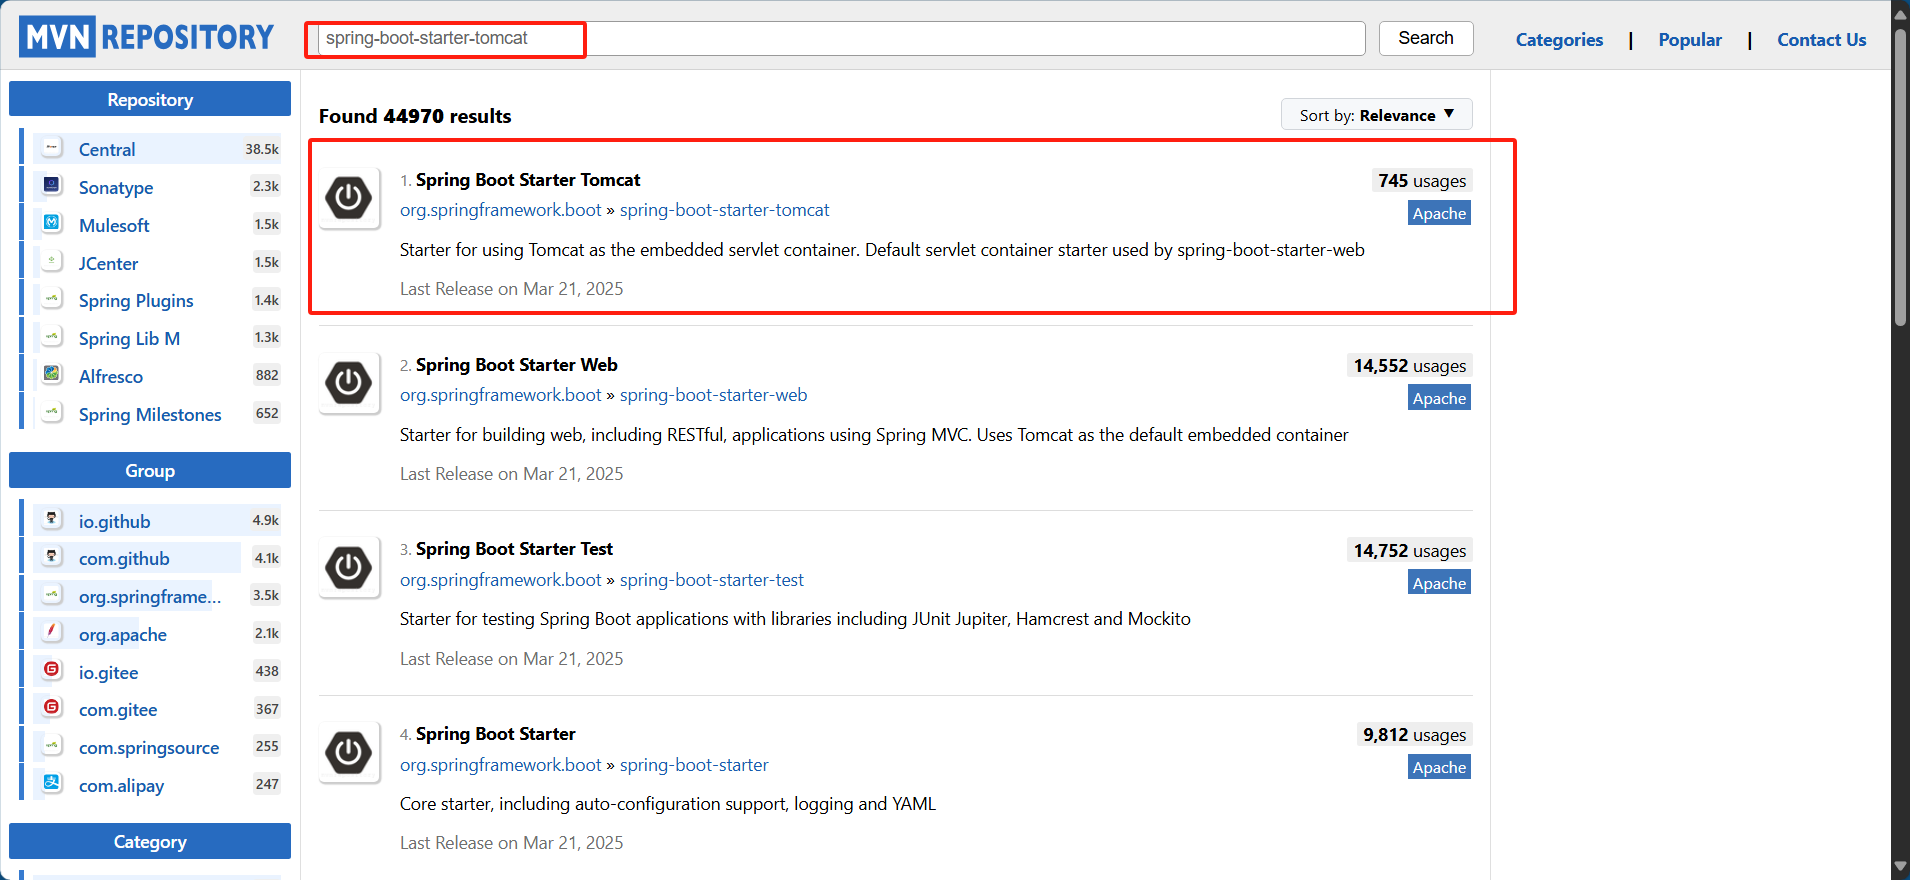This screenshot has width=1910, height=880.
Task: Filter by org.apache group link
Action: click(123, 634)
